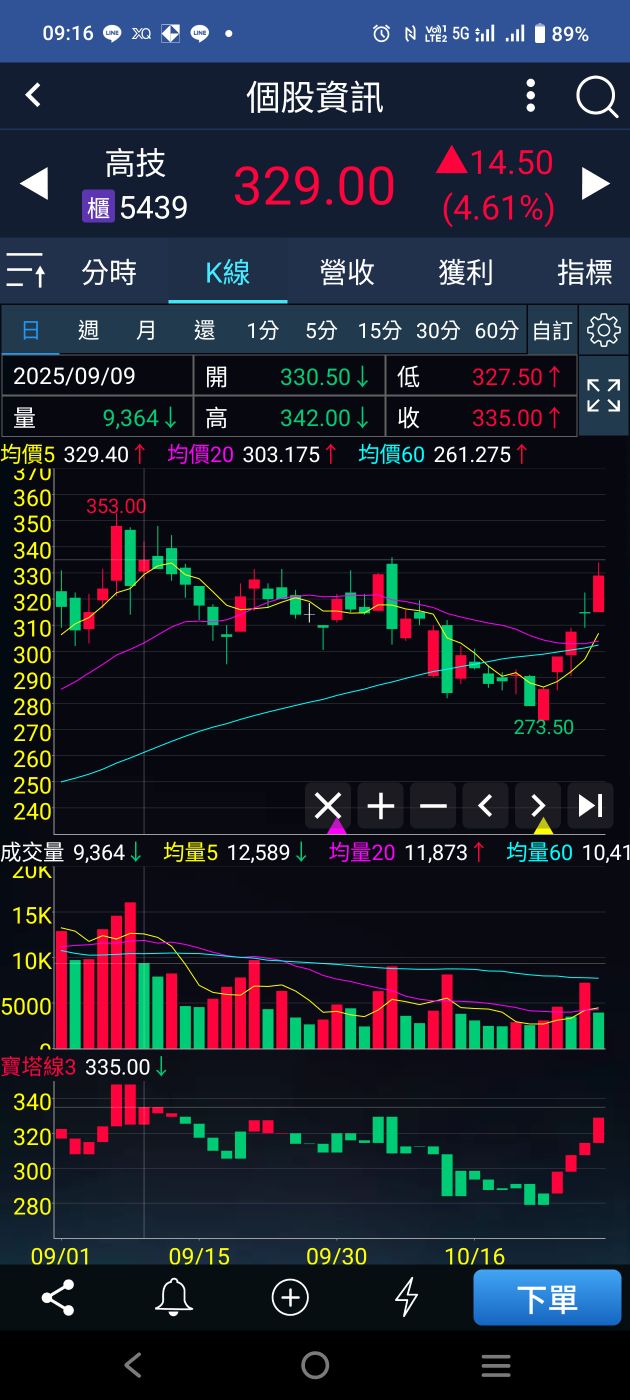Expand chart to fullscreen
Image resolution: width=630 pixels, height=1400 pixels.
pos(603,395)
